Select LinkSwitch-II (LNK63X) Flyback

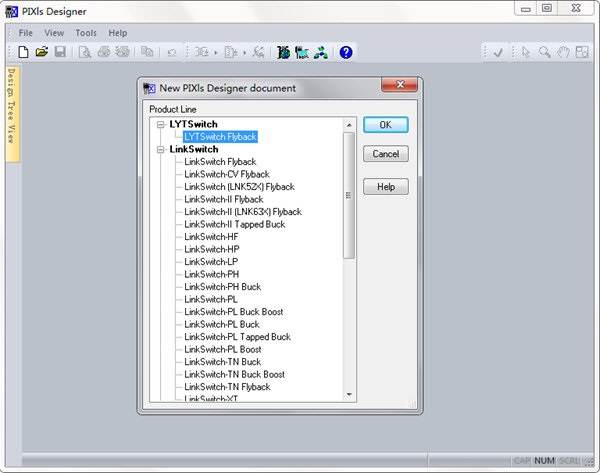click(x=243, y=212)
